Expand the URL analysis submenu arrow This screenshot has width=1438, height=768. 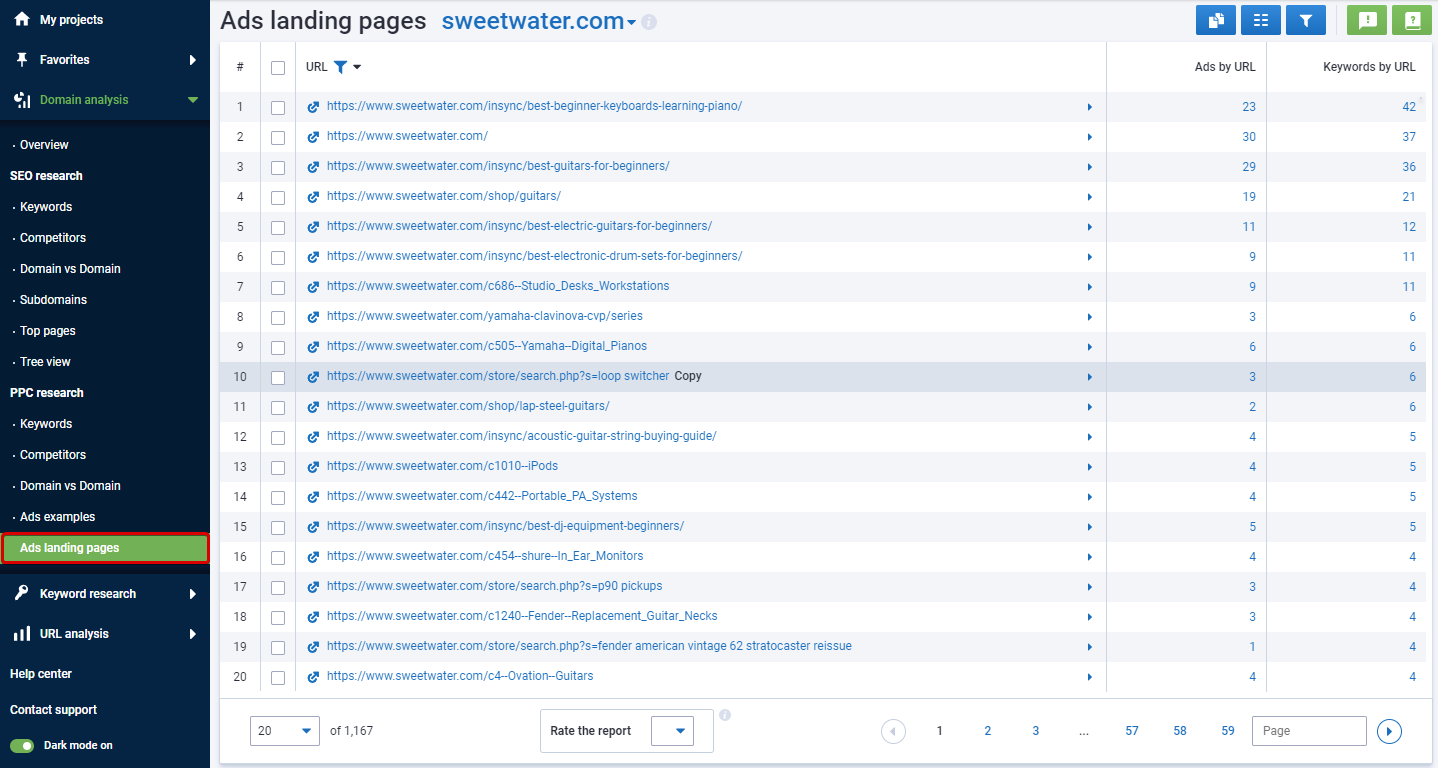pyautogui.click(x=193, y=634)
